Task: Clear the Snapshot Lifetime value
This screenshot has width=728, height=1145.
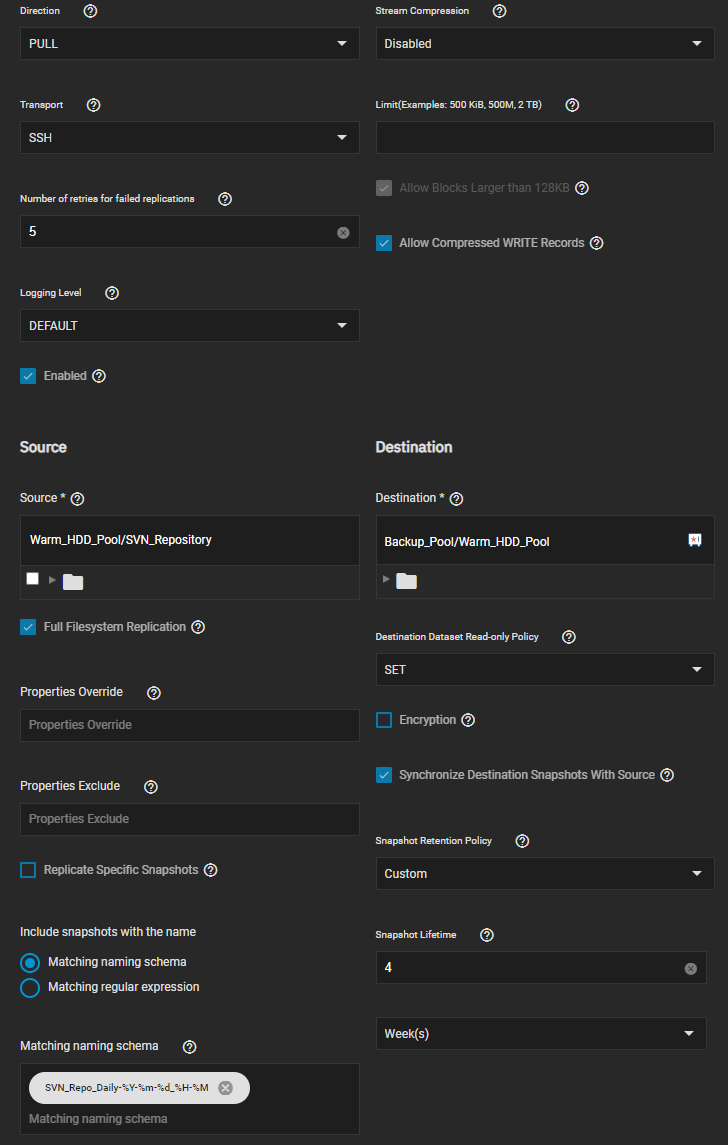Action: pyautogui.click(x=690, y=968)
